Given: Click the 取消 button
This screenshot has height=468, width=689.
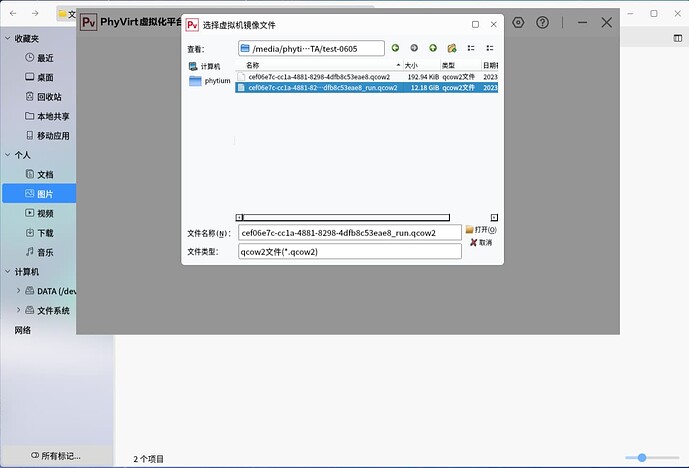Looking at the screenshot, I should click(x=480, y=243).
